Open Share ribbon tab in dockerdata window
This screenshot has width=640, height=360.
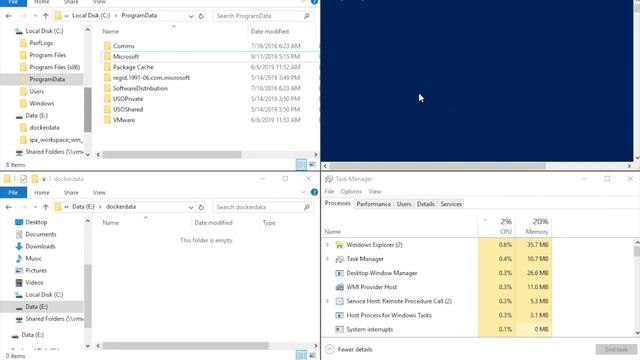click(x=71, y=193)
